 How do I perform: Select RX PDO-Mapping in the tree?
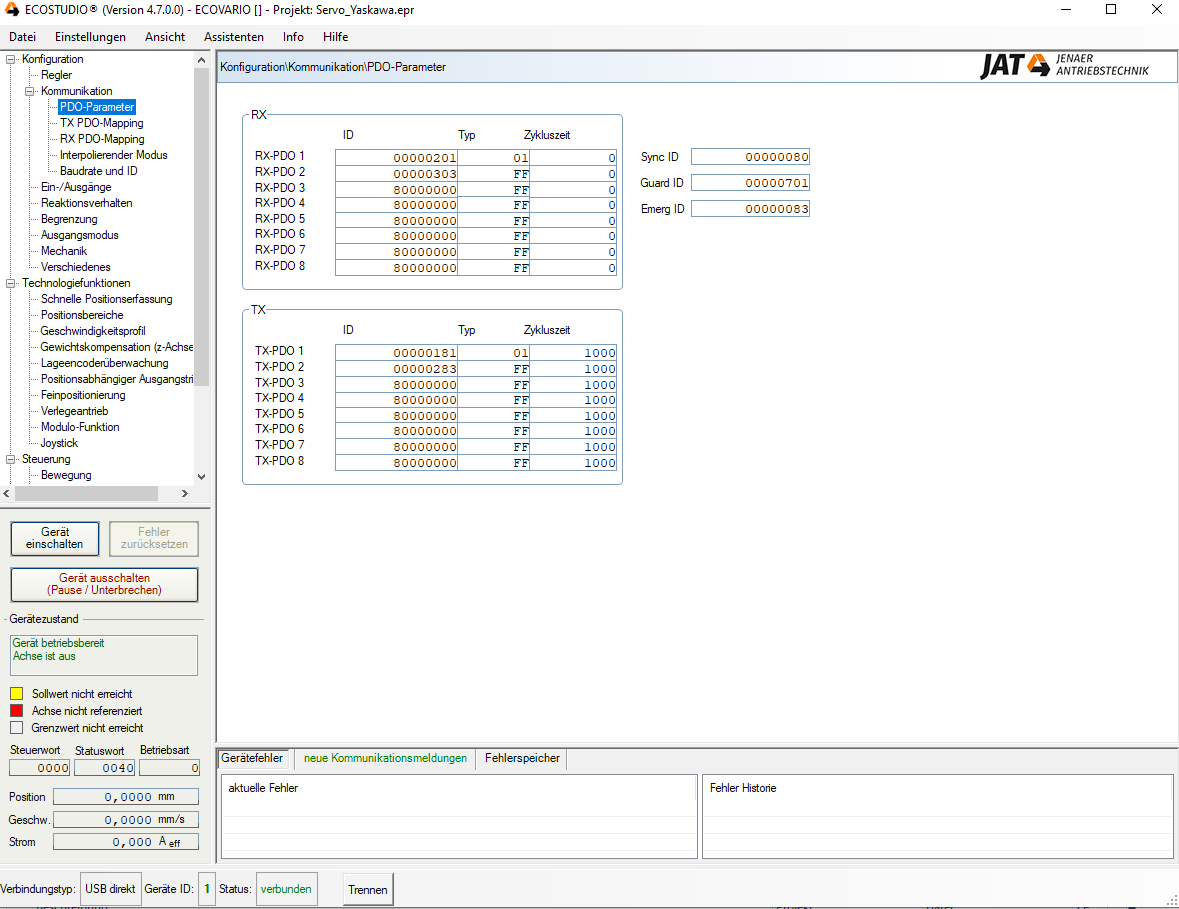(102, 139)
